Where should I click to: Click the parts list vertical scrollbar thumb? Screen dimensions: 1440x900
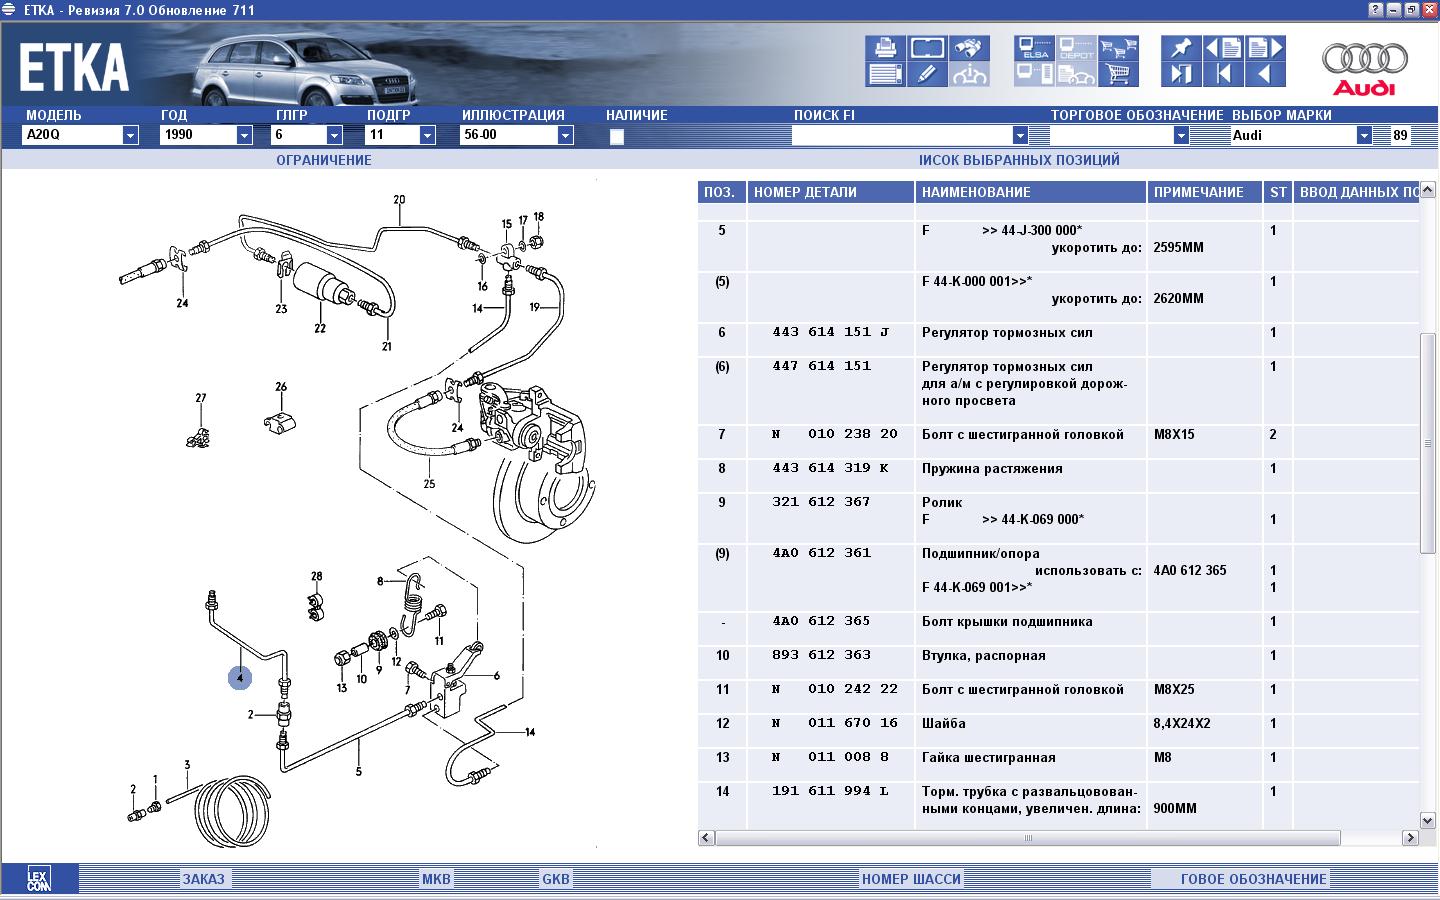point(1428,442)
